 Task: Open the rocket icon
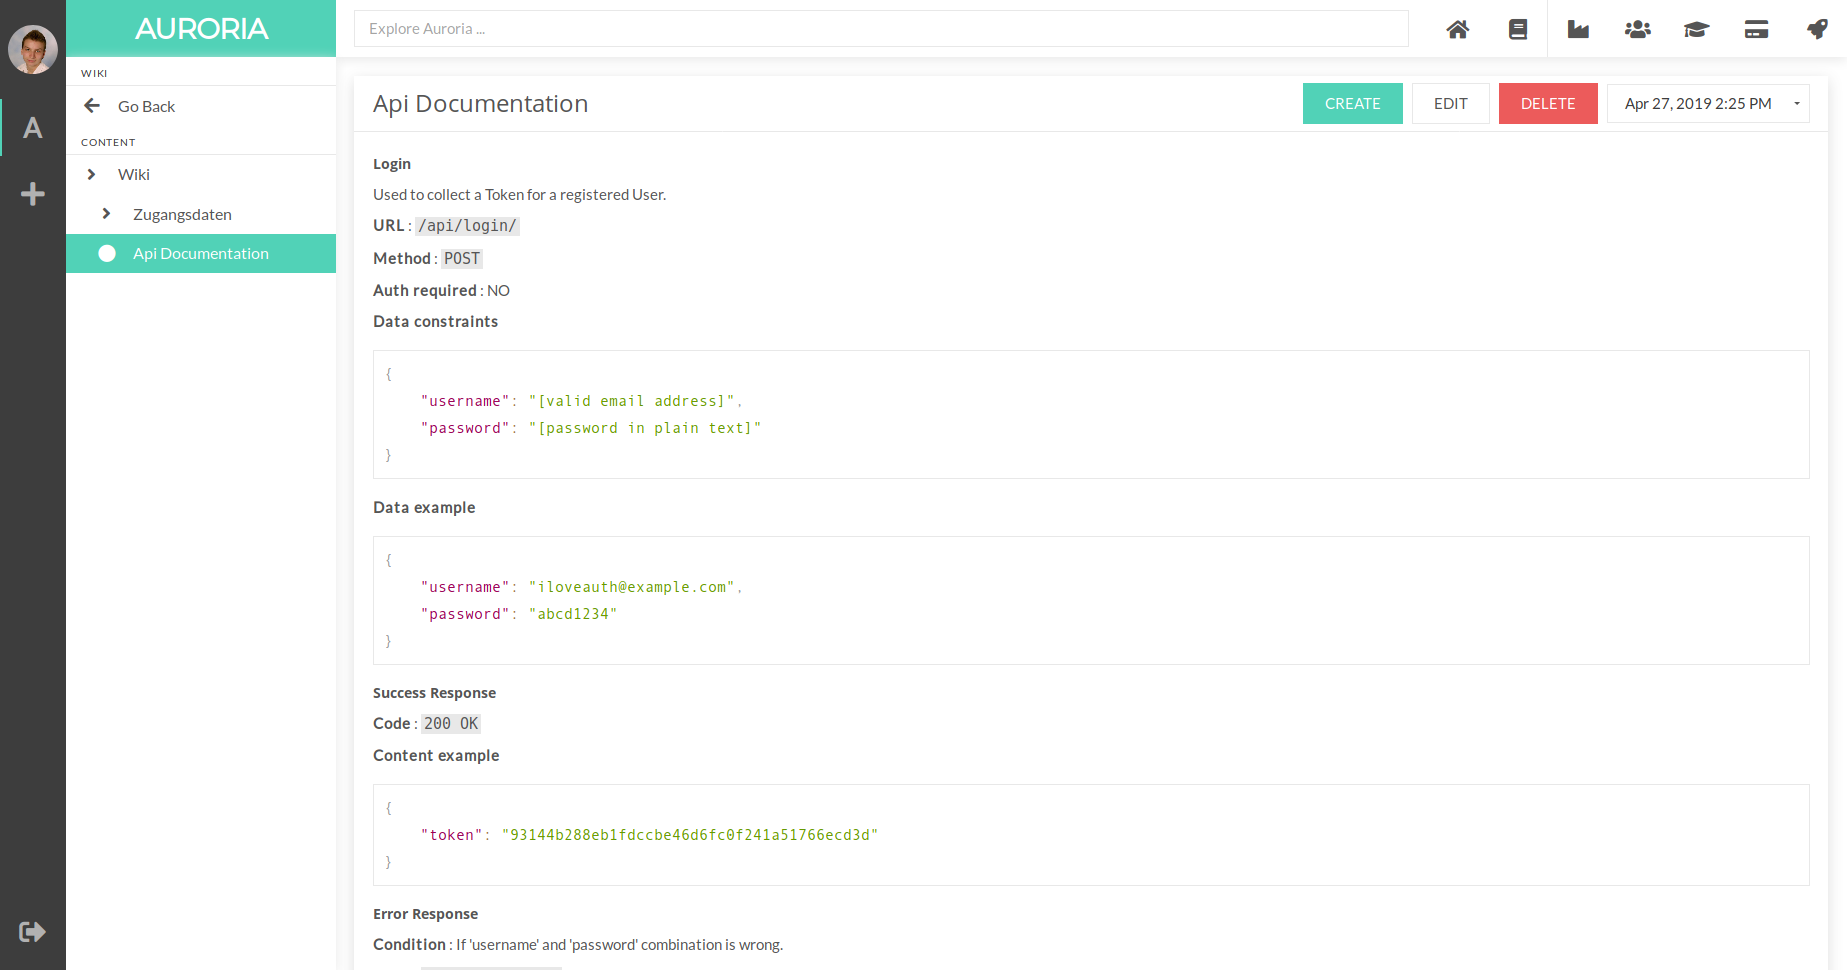[1816, 29]
